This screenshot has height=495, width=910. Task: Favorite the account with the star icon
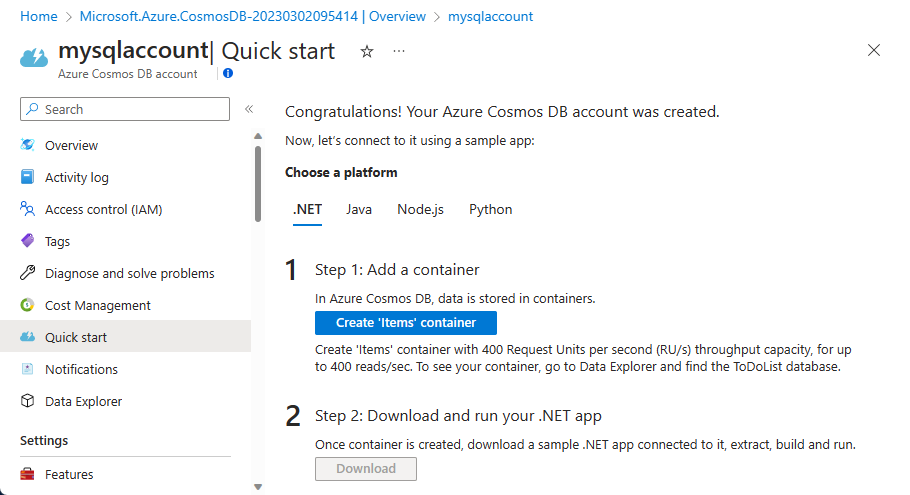click(367, 51)
